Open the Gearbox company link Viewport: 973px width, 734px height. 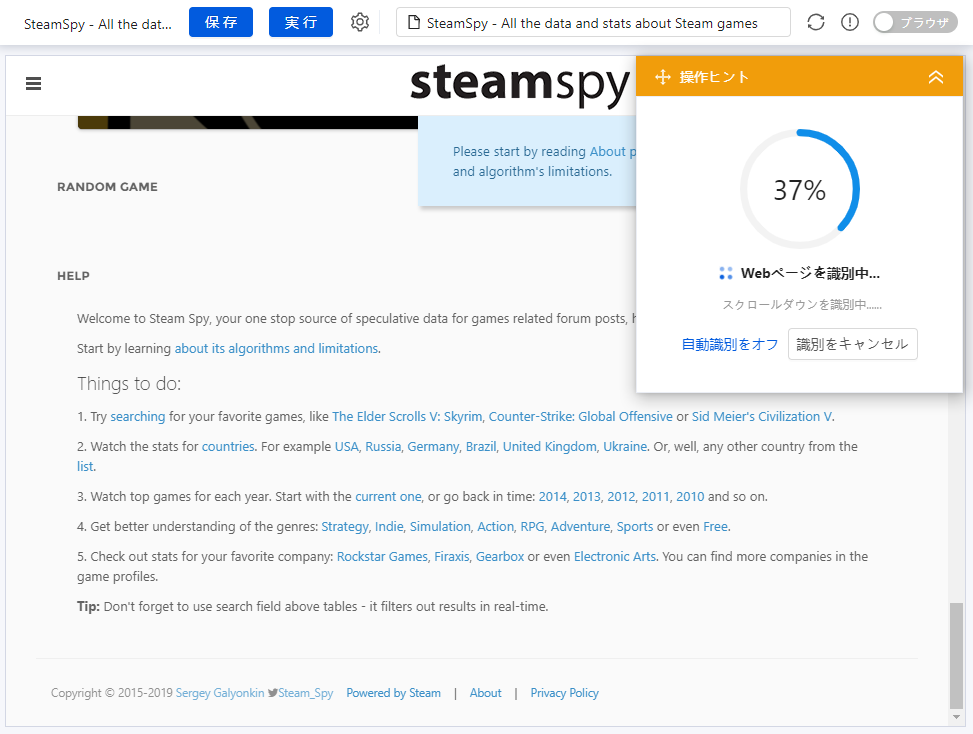tap(500, 556)
